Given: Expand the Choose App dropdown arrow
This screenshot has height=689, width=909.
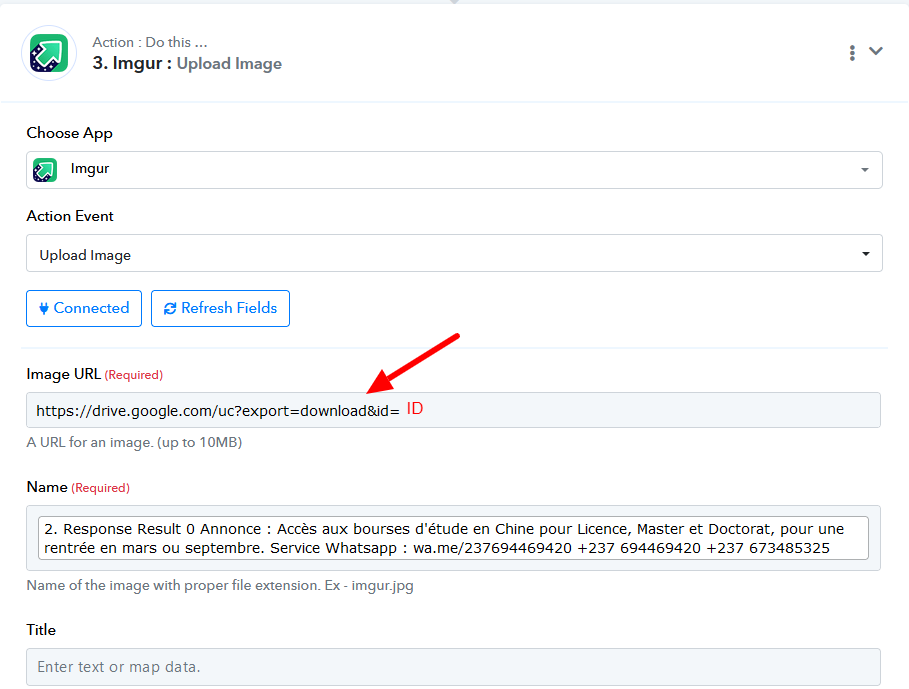Looking at the screenshot, I should [x=864, y=171].
